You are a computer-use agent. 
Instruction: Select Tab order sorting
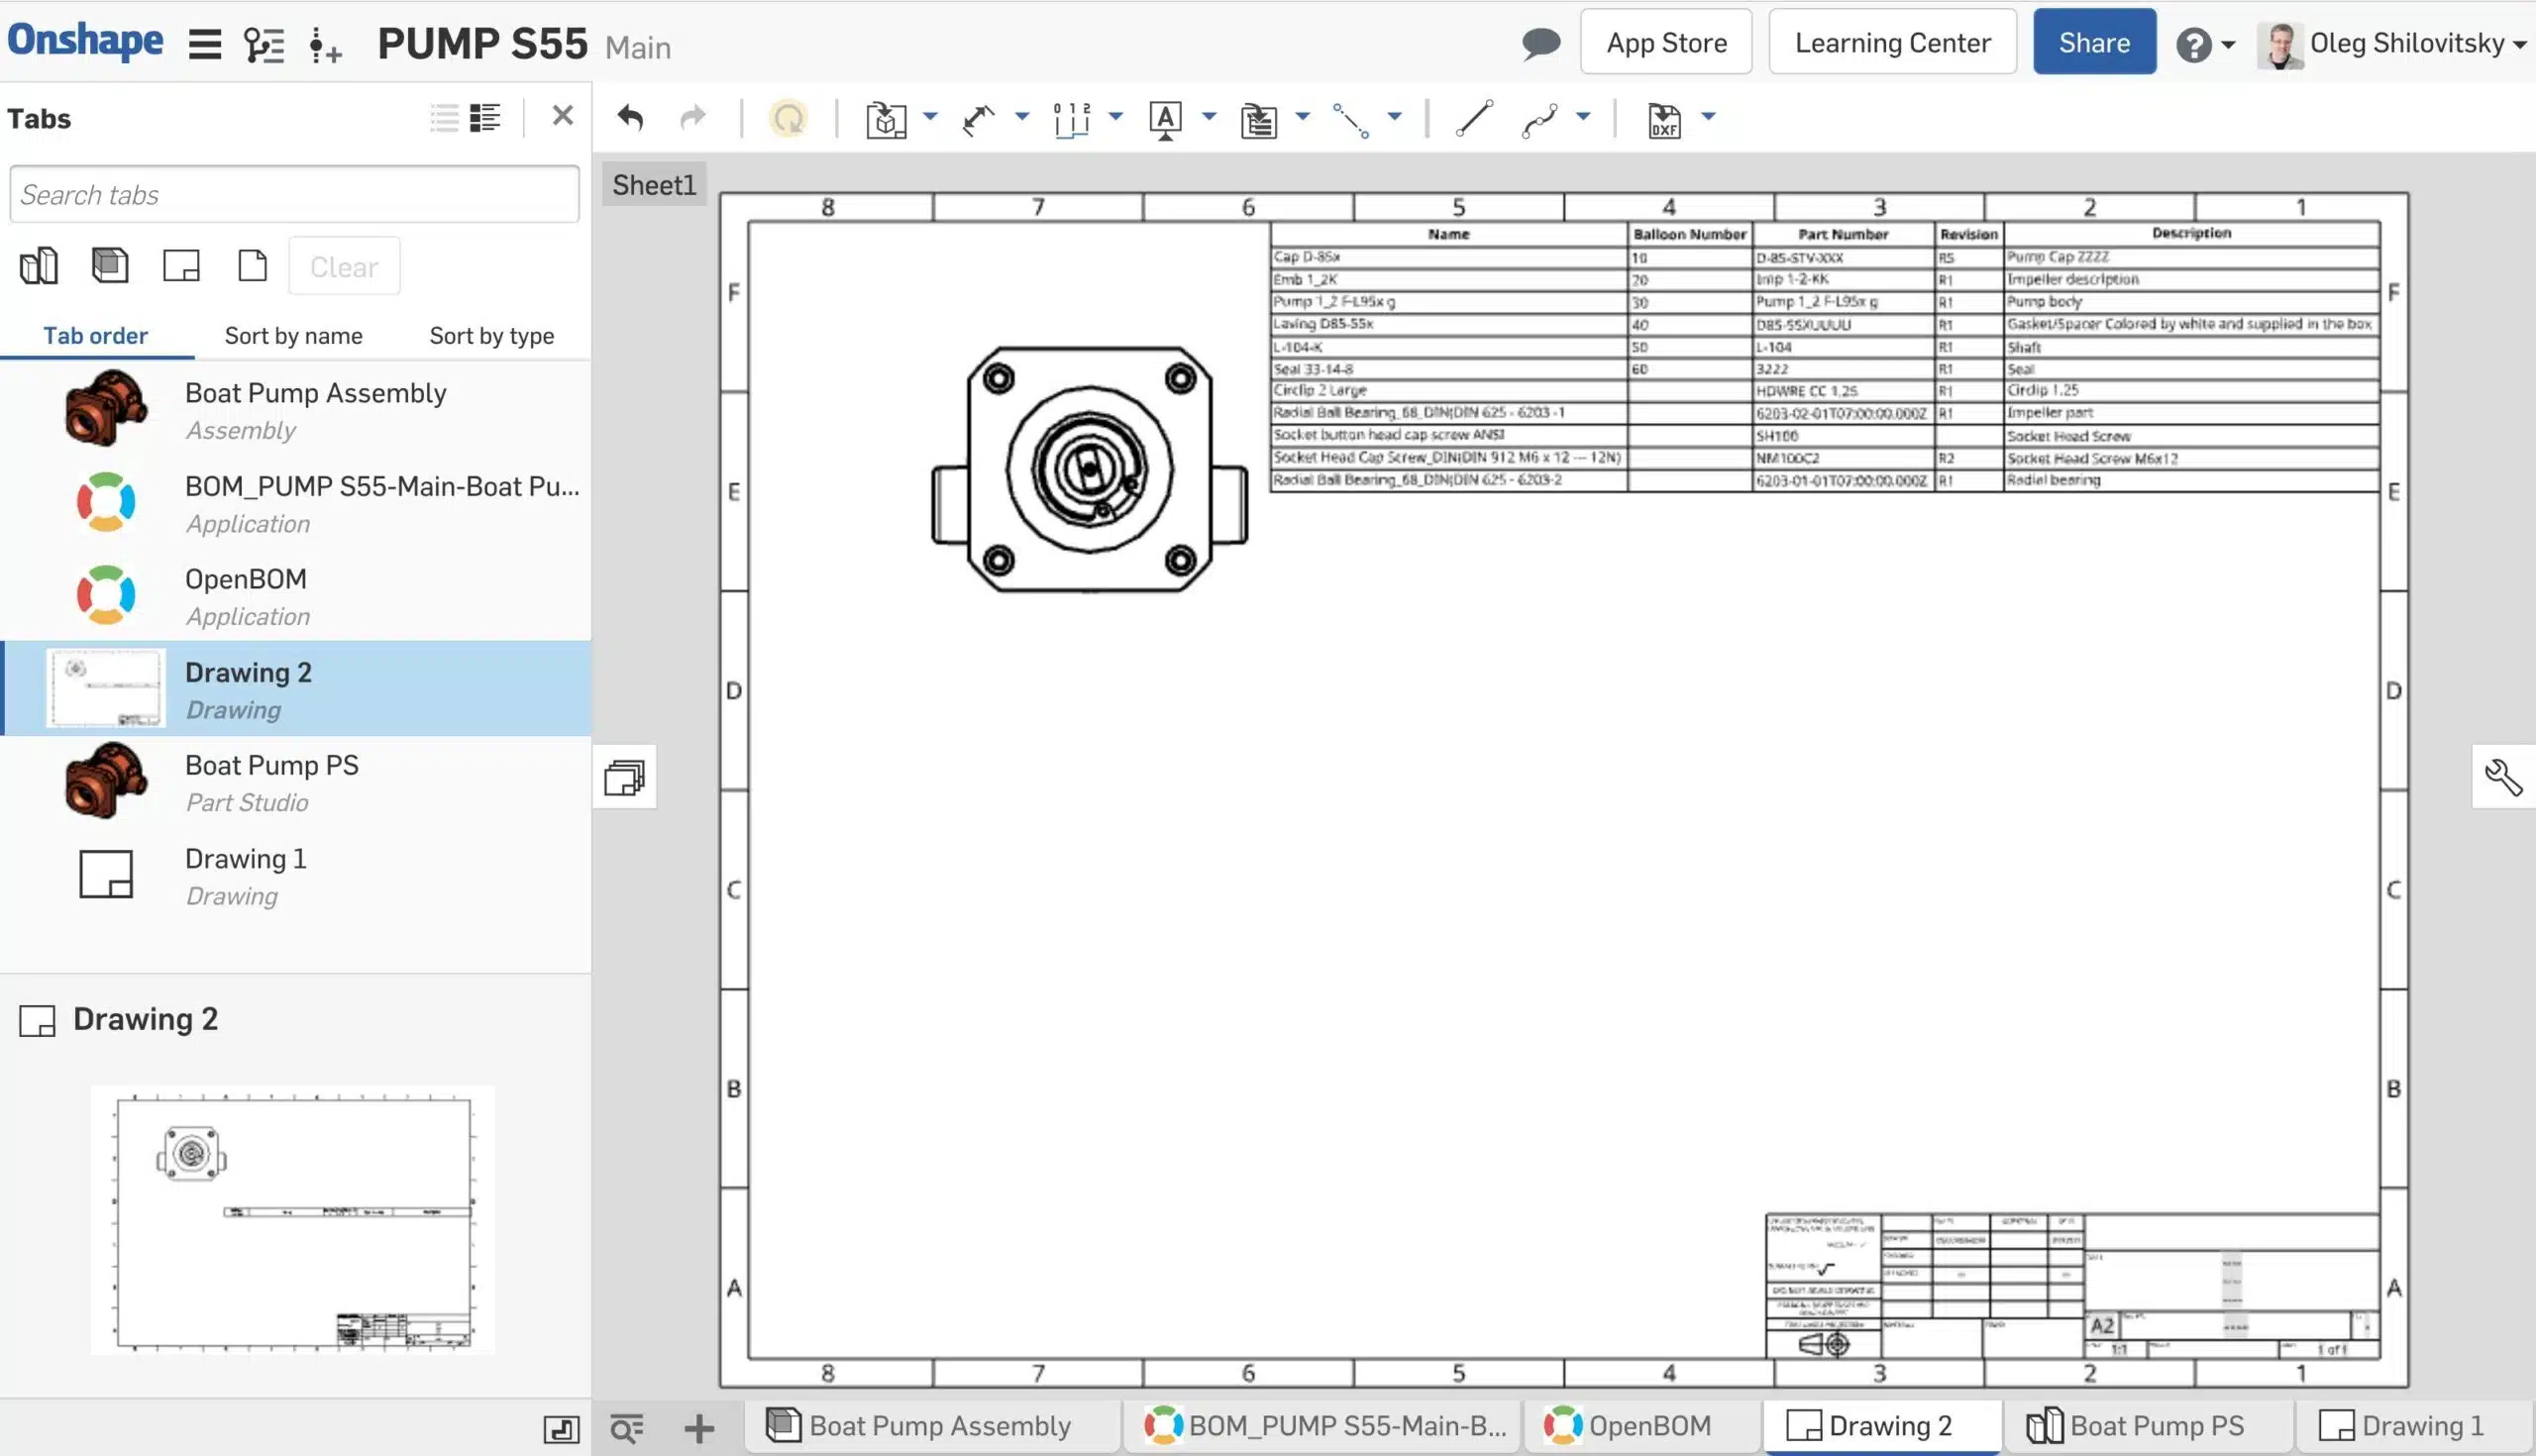tap(95, 335)
